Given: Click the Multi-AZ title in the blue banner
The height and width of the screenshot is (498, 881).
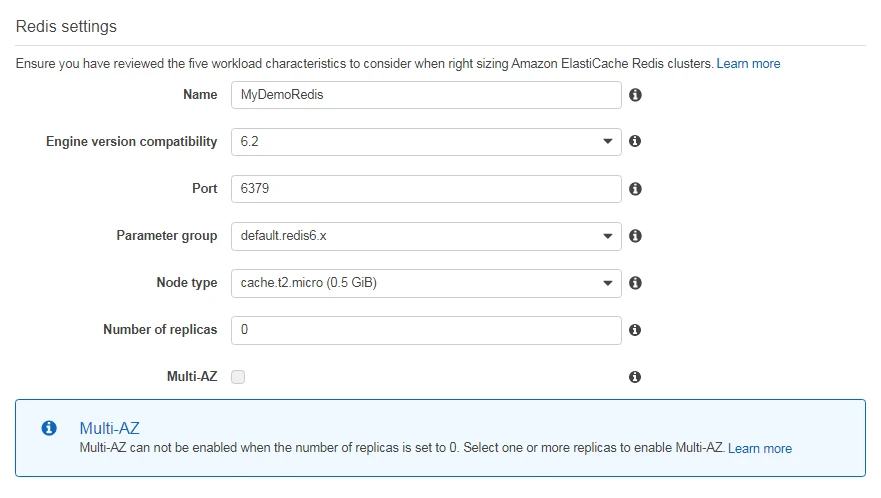Looking at the screenshot, I should coord(109,428).
